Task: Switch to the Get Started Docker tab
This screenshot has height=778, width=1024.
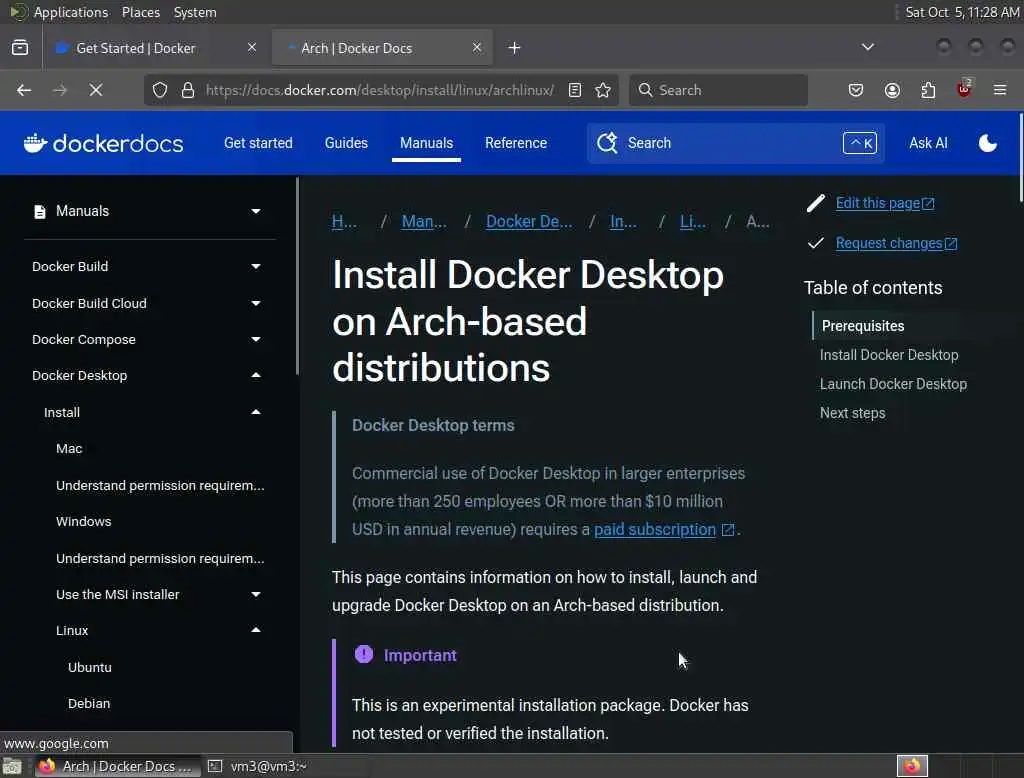Action: click(157, 48)
